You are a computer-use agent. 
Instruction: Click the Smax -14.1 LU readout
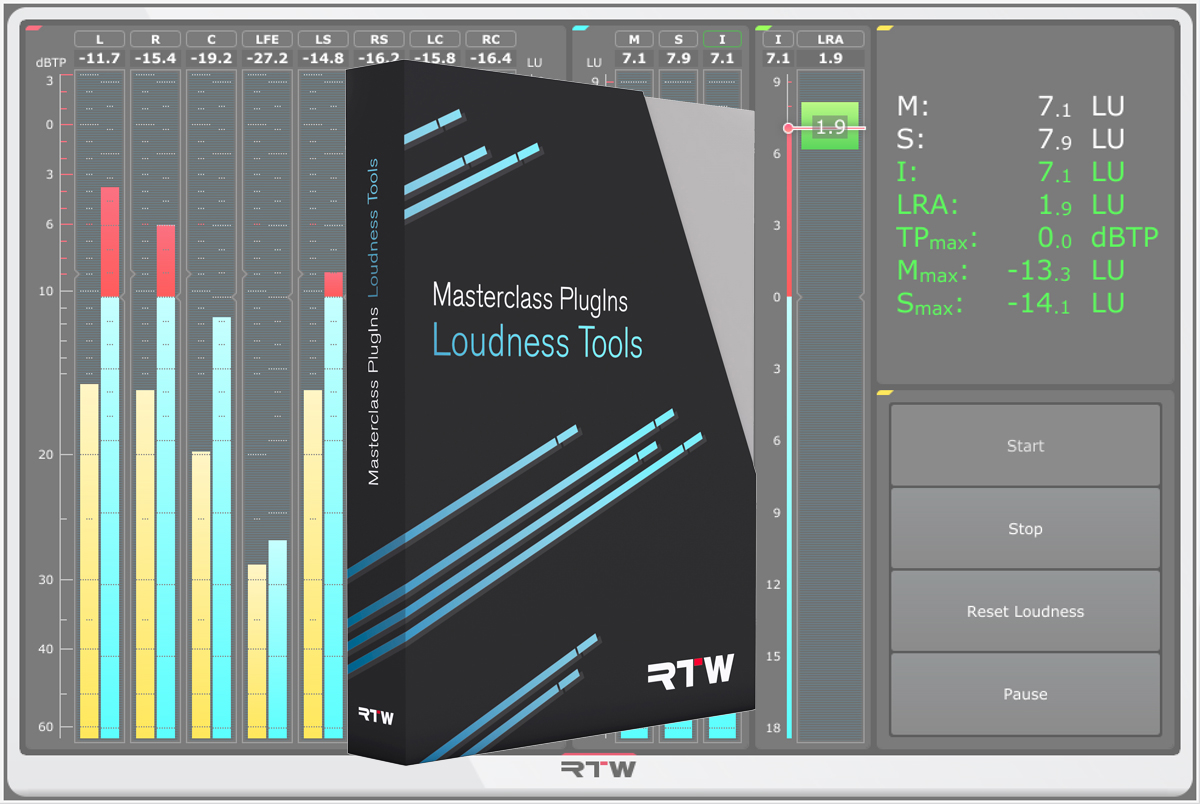point(1011,304)
